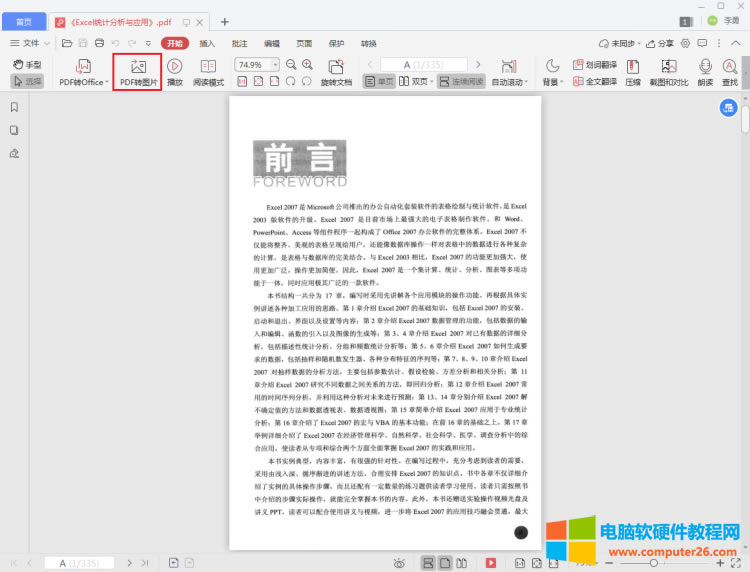
Task: Start slideshow with 播放 icon
Action: point(175,72)
